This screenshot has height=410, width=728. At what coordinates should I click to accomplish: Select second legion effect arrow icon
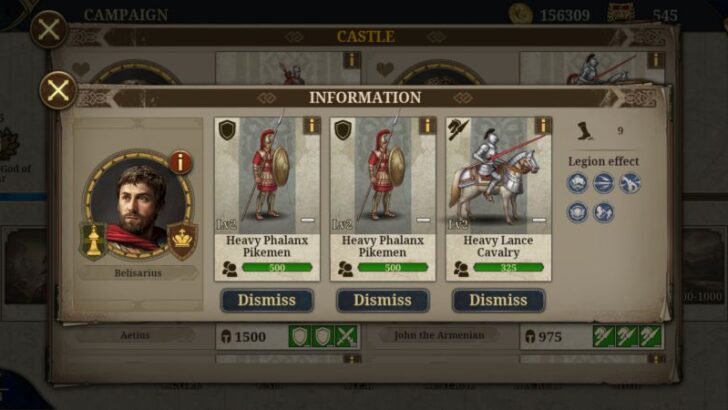(604, 183)
